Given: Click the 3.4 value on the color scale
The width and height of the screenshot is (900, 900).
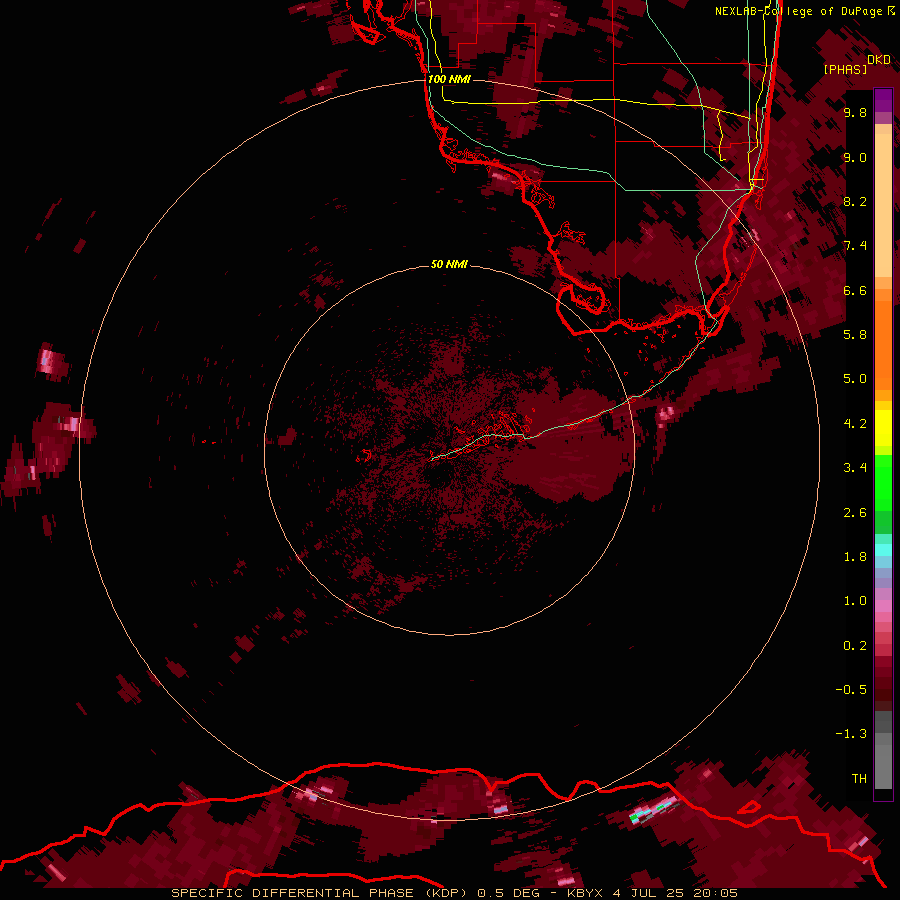Looking at the screenshot, I should [x=855, y=468].
